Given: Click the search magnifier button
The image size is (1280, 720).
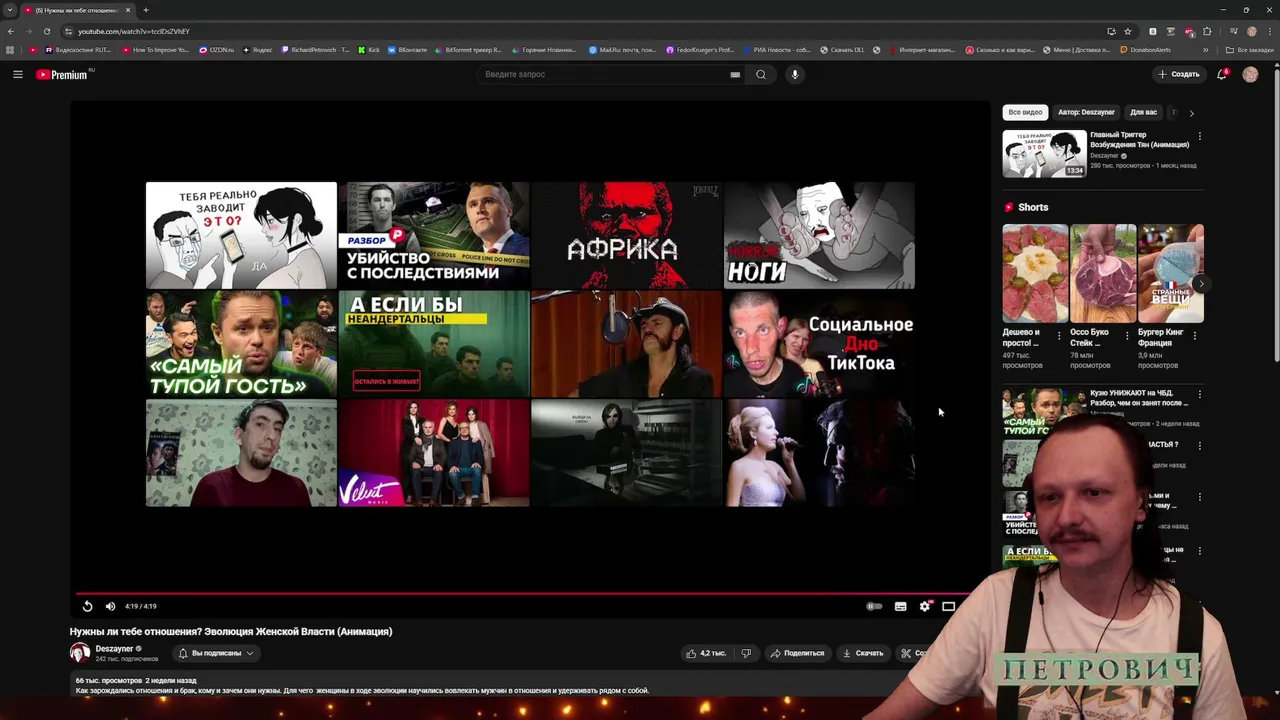Looking at the screenshot, I should [761, 74].
